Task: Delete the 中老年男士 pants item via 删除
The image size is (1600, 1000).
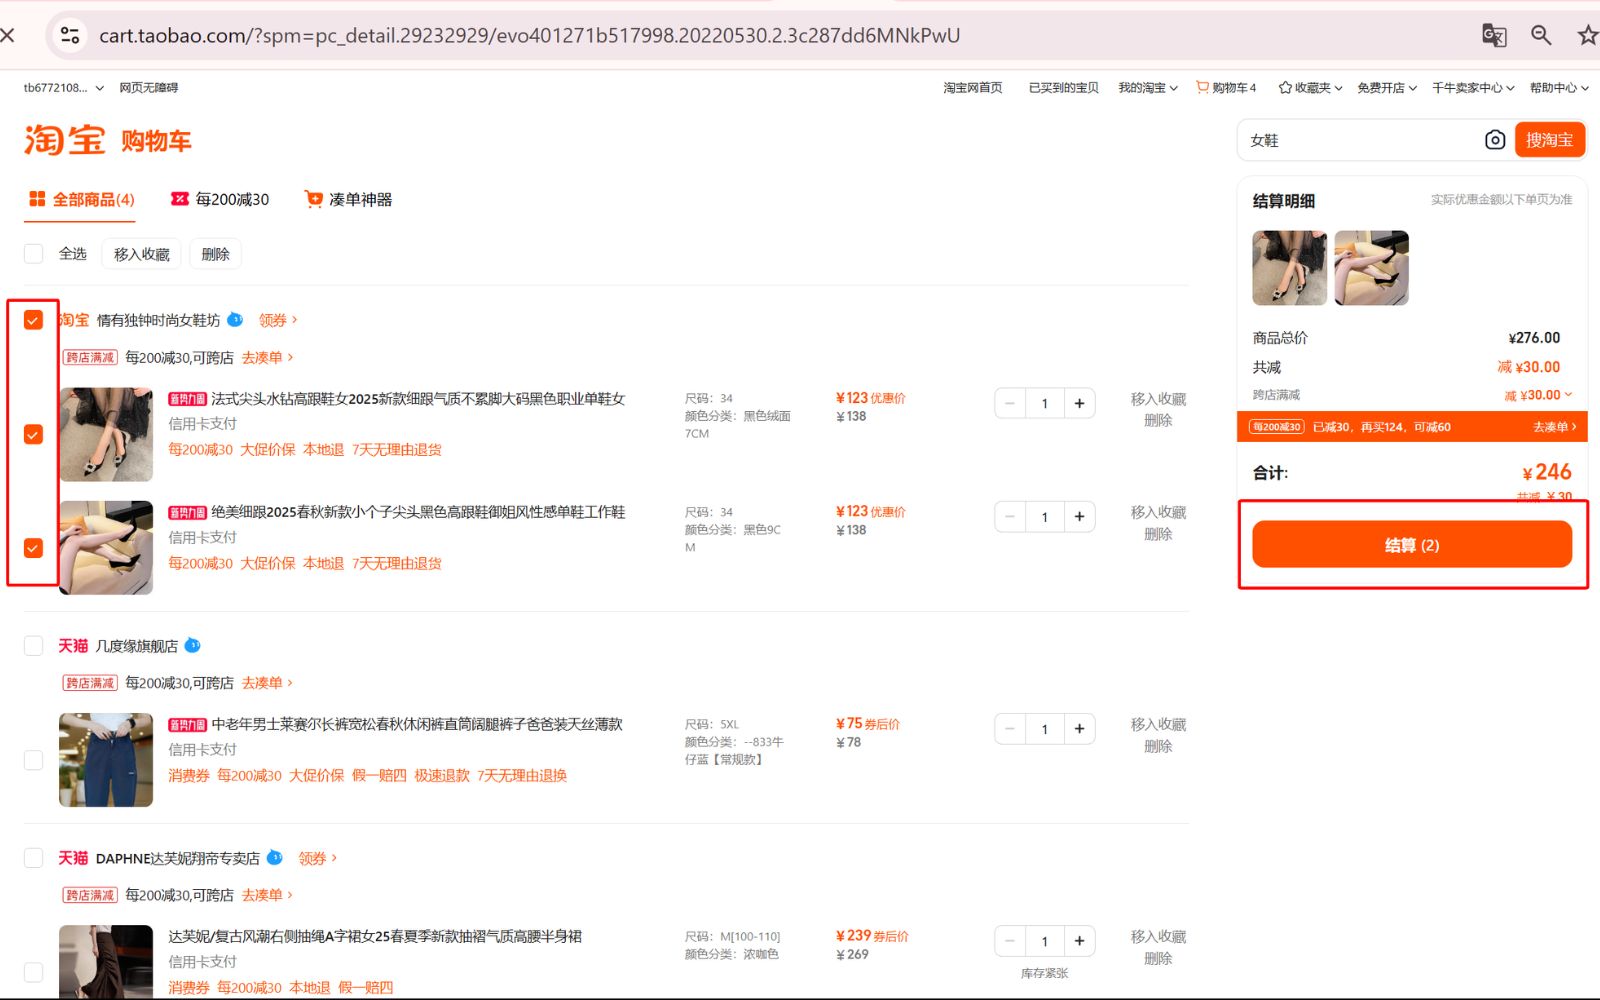Action: [1158, 747]
